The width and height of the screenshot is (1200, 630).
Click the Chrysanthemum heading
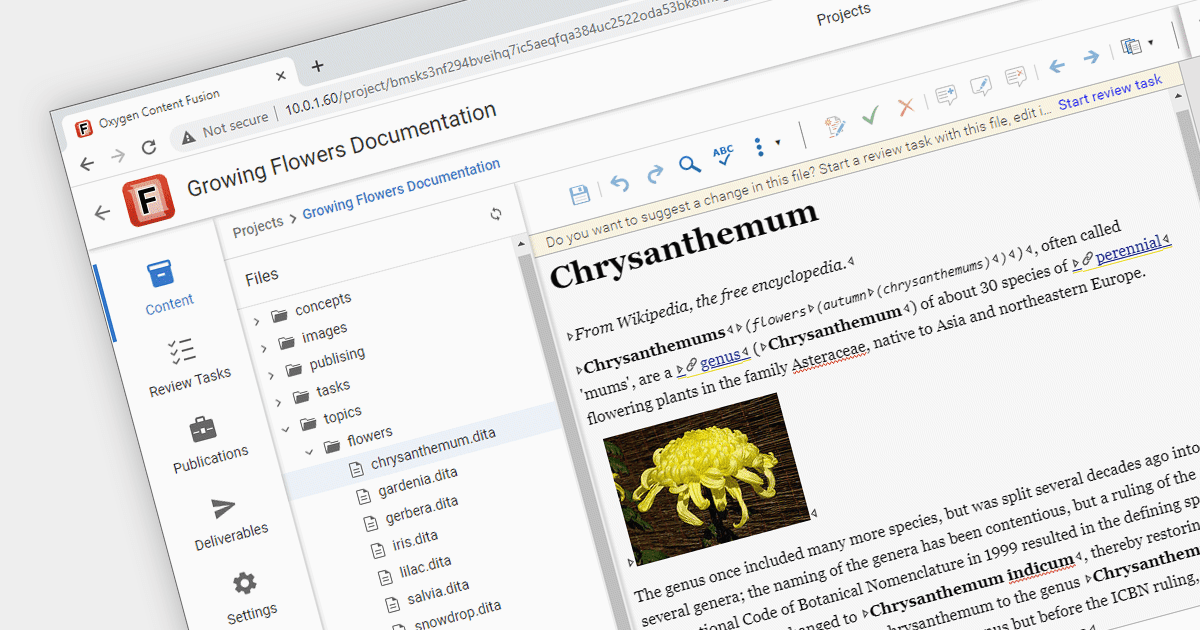(683, 244)
